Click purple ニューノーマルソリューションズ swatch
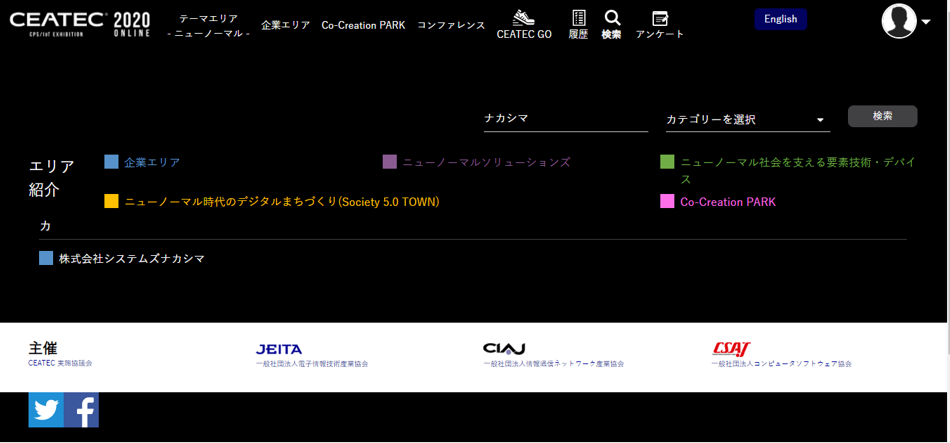This screenshot has height=443, width=950. [x=390, y=162]
